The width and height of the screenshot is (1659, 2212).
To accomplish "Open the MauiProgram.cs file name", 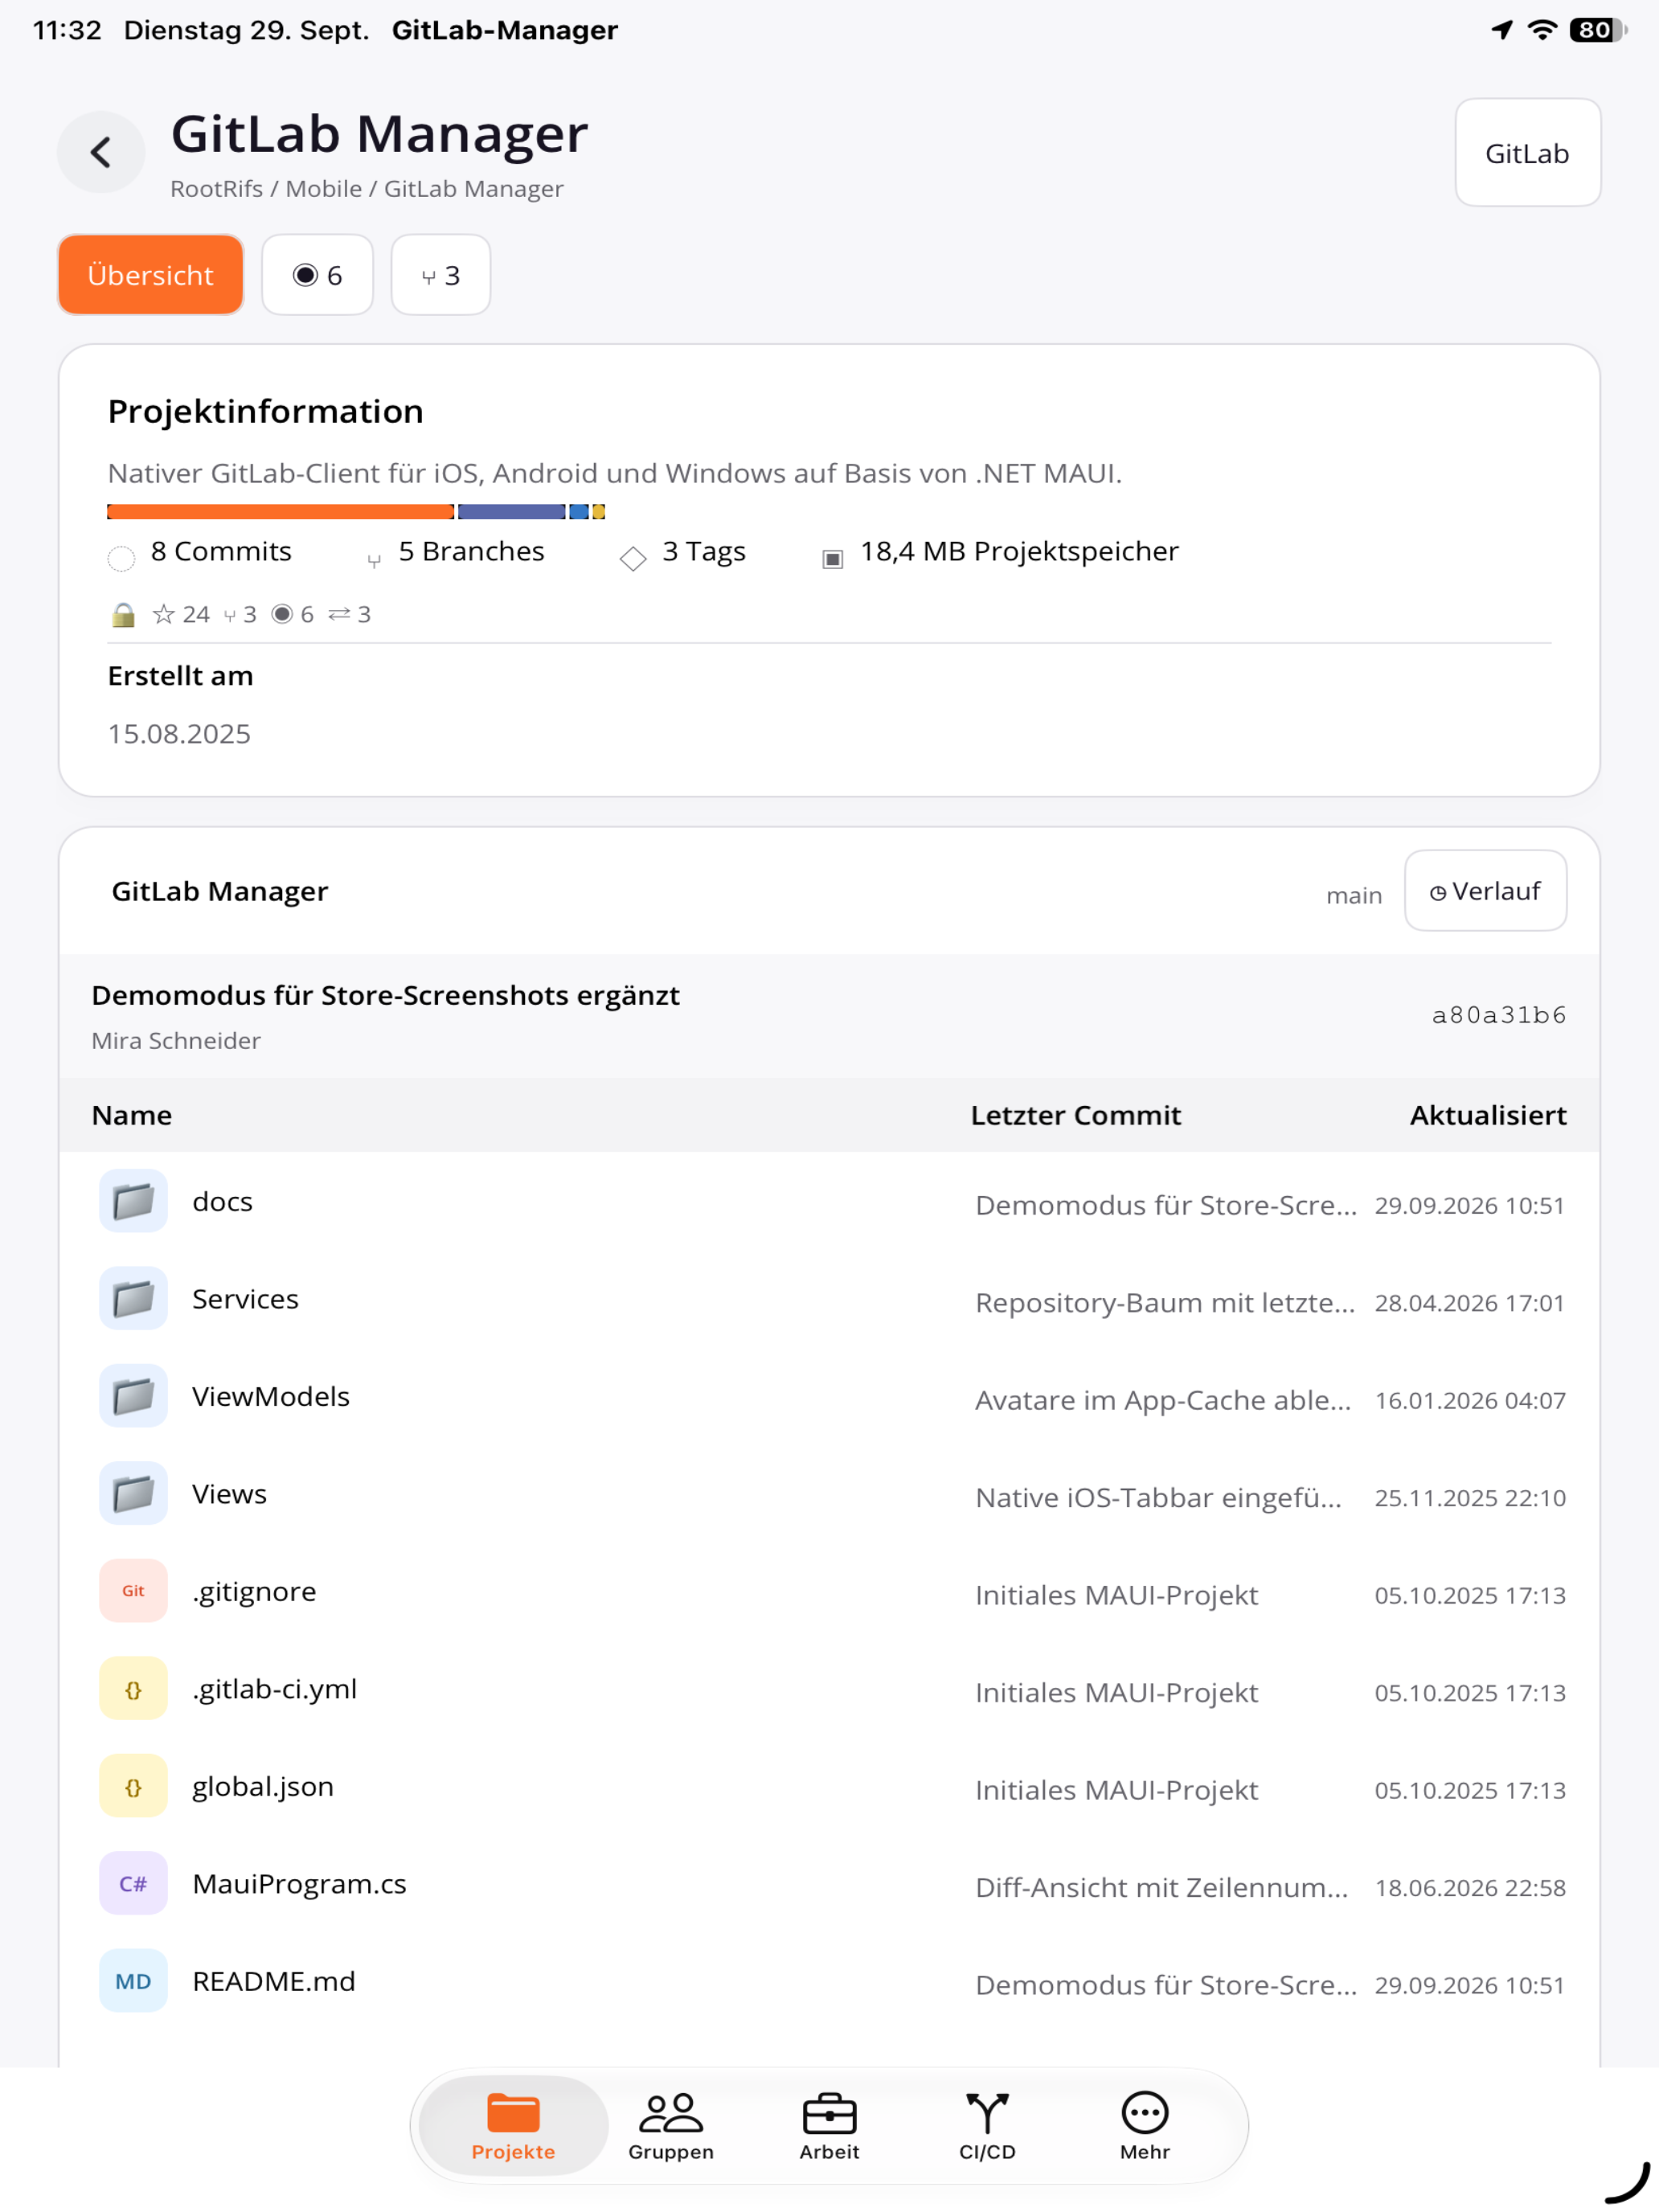I will [299, 1884].
